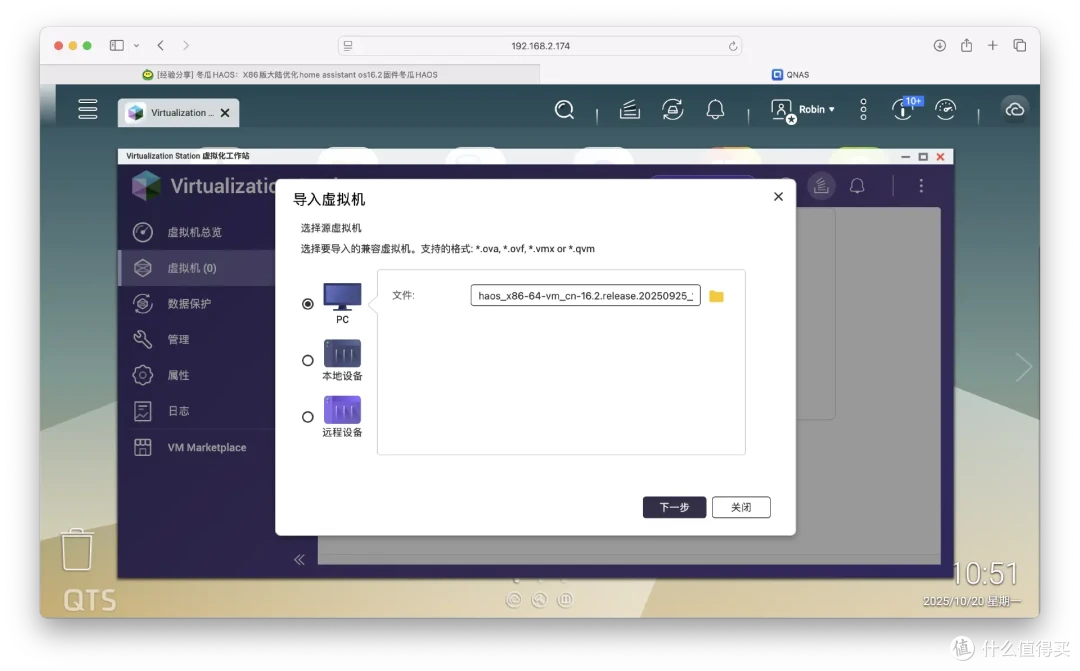Open the QTS three-dot more options icon
Viewport: 1080px width, 671px height.
pos(863,110)
